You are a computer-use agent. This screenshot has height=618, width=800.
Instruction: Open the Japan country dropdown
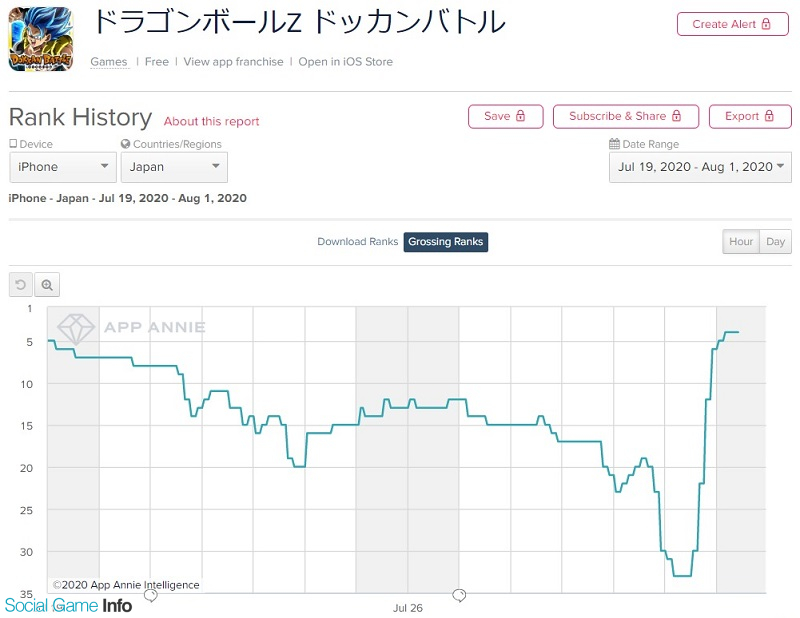coord(174,167)
